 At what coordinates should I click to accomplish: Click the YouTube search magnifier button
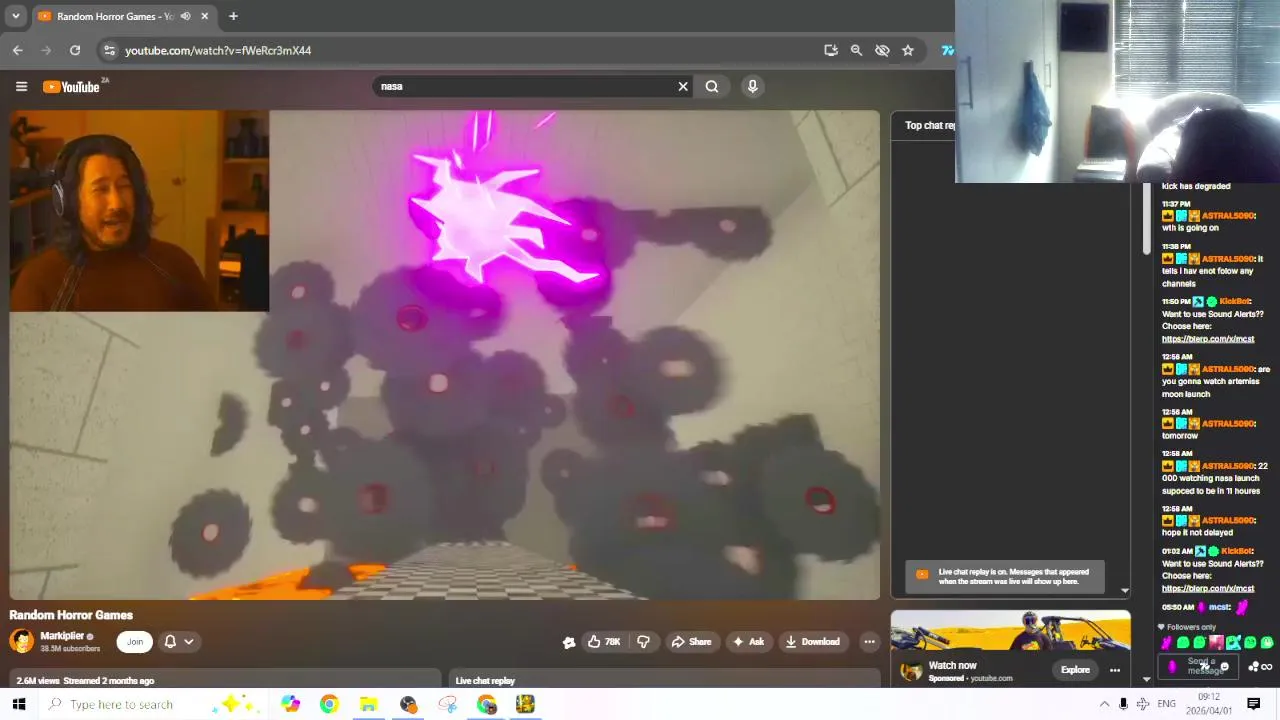coord(712,86)
